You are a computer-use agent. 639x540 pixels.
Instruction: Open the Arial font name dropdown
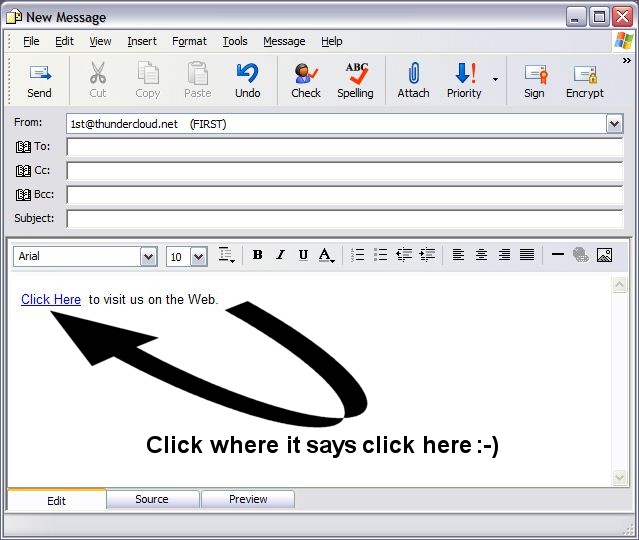coord(148,257)
